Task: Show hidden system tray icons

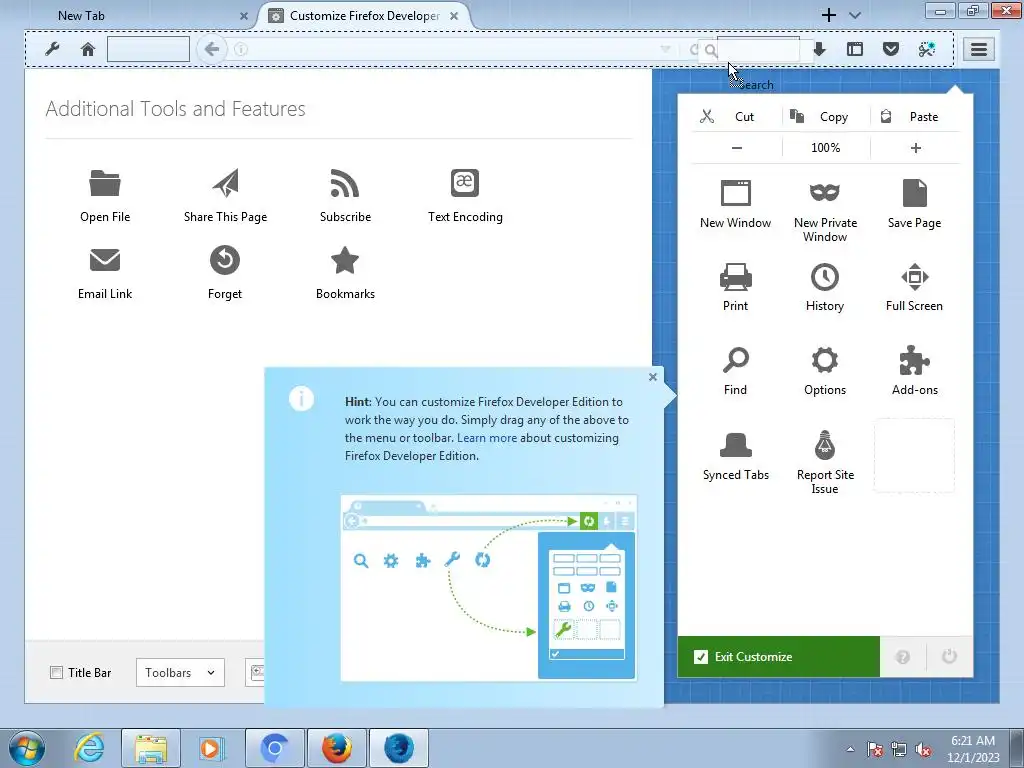Action: pos(850,749)
